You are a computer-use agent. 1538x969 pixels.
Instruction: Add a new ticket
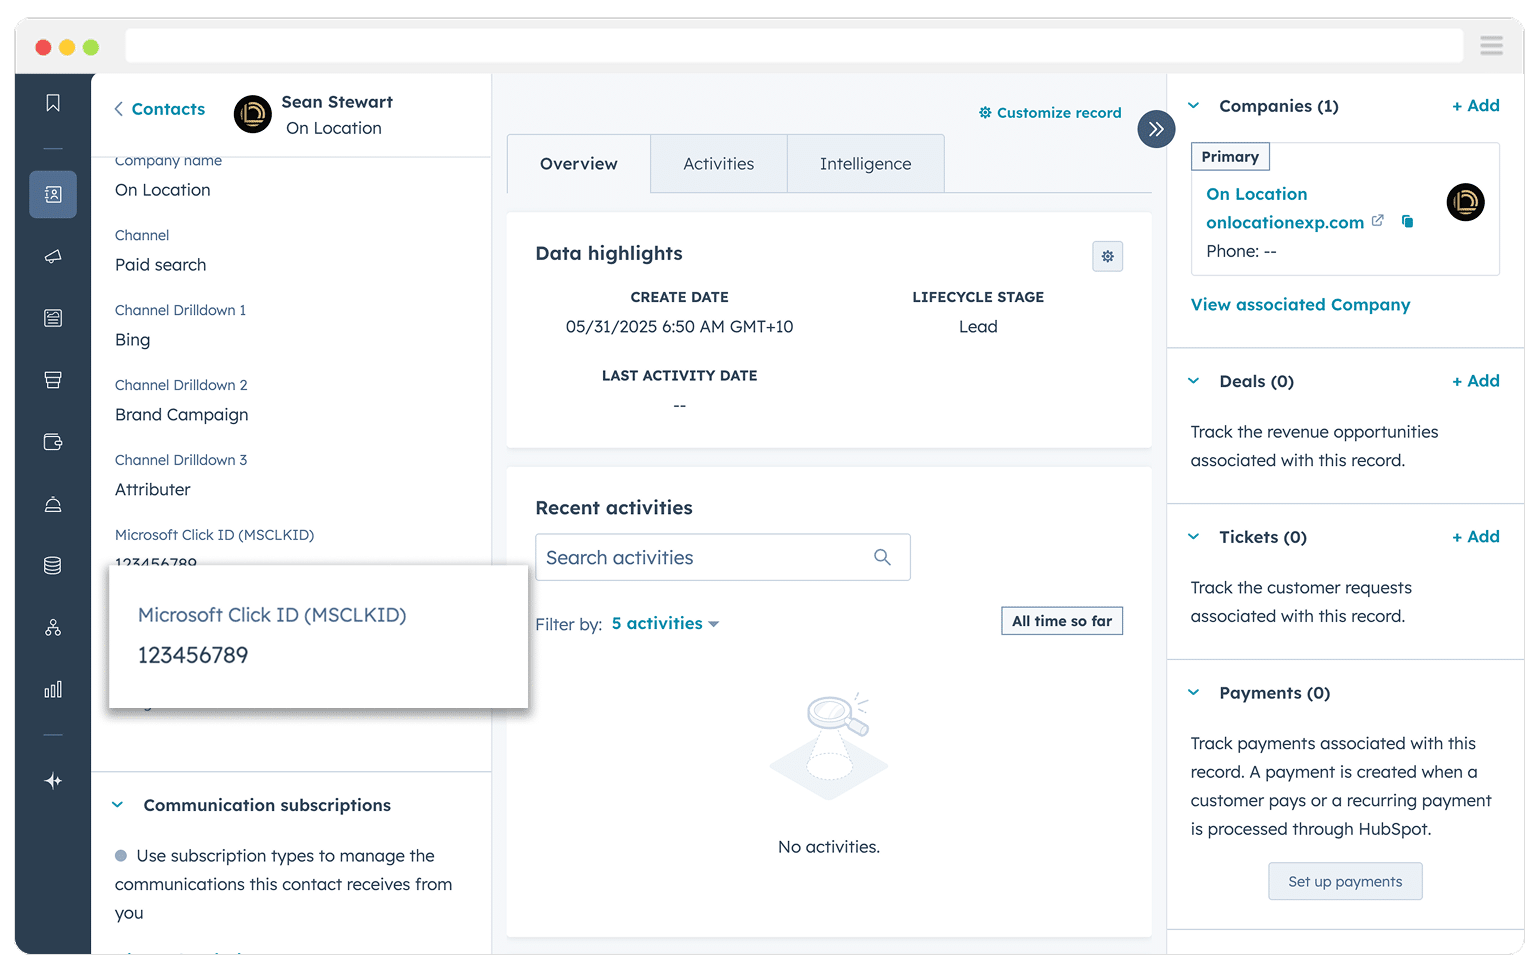click(x=1476, y=536)
